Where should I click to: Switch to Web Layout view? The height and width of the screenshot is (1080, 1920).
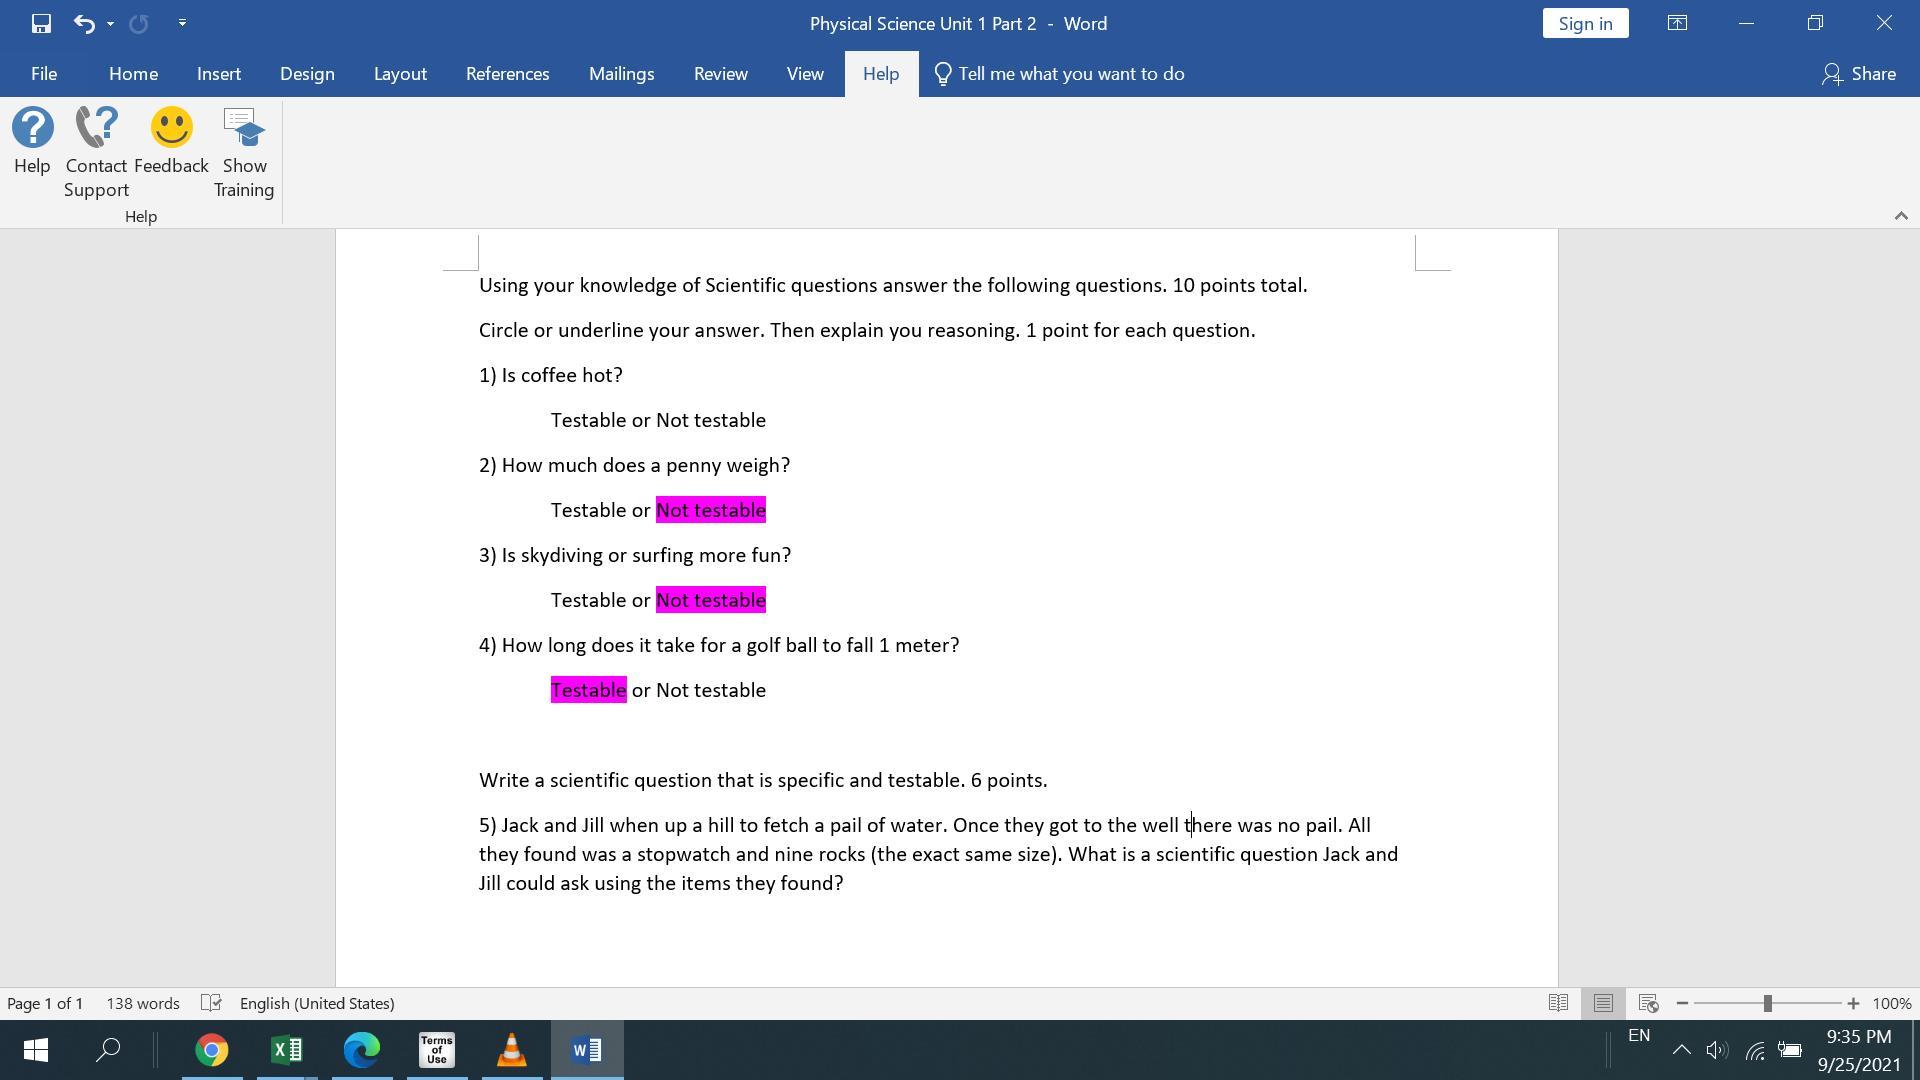pyautogui.click(x=1648, y=1003)
